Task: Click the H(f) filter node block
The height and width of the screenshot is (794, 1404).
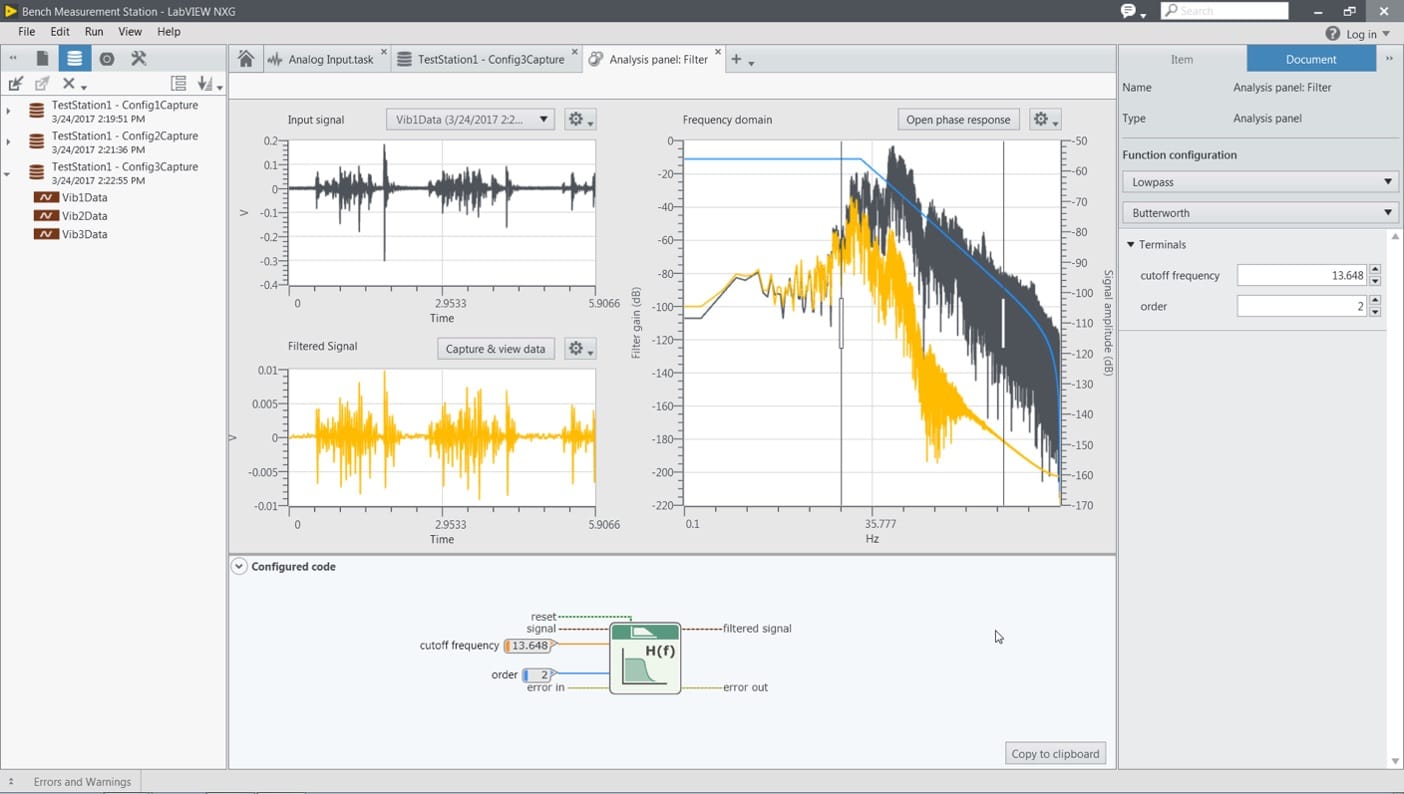Action: point(645,659)
